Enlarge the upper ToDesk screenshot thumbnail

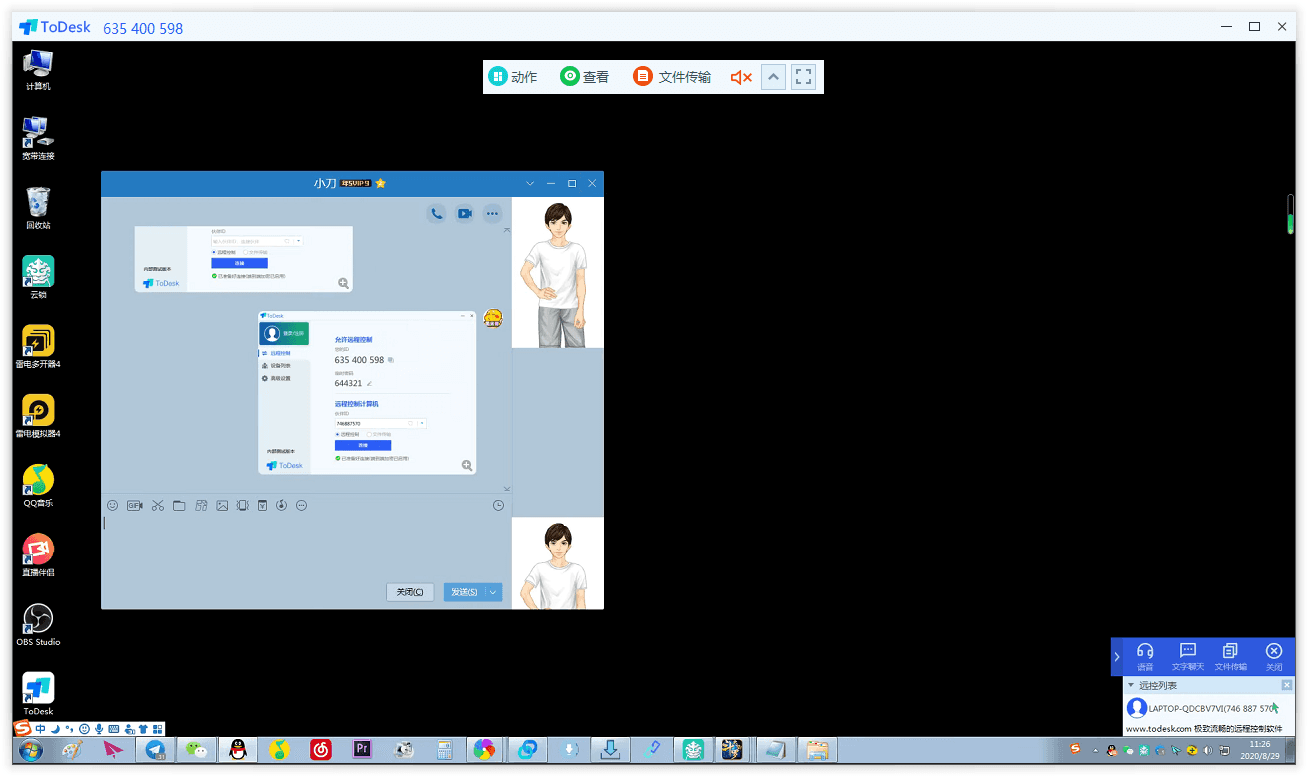(344, 283)
